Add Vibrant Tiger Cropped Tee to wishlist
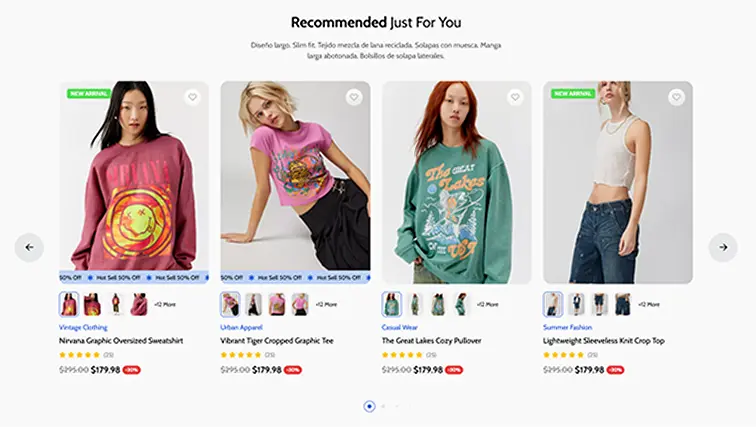This screenshot has width=756, height=427. pyautogui.click(x=353, y=97)
